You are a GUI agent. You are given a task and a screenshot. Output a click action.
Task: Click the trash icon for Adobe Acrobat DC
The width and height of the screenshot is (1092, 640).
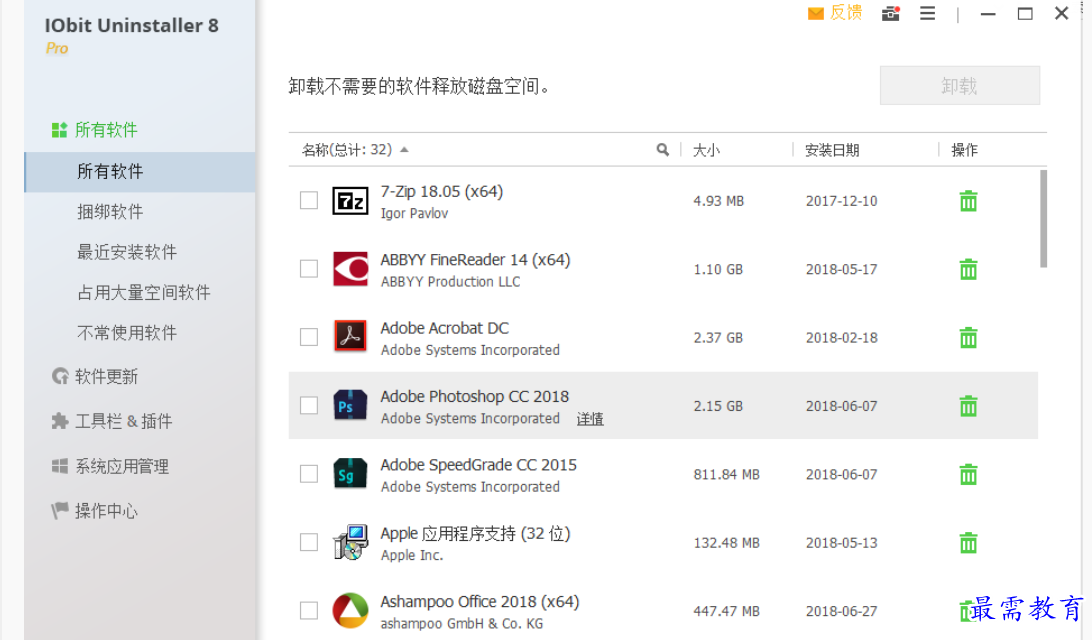[968, 338]
